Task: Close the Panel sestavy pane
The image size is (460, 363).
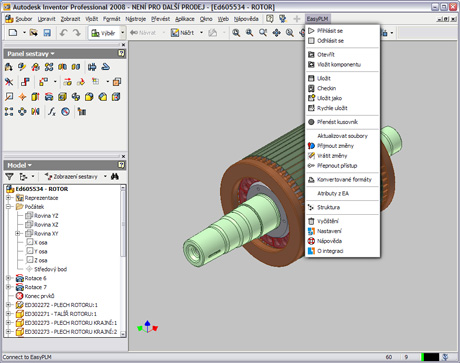Action: (123, 45)
